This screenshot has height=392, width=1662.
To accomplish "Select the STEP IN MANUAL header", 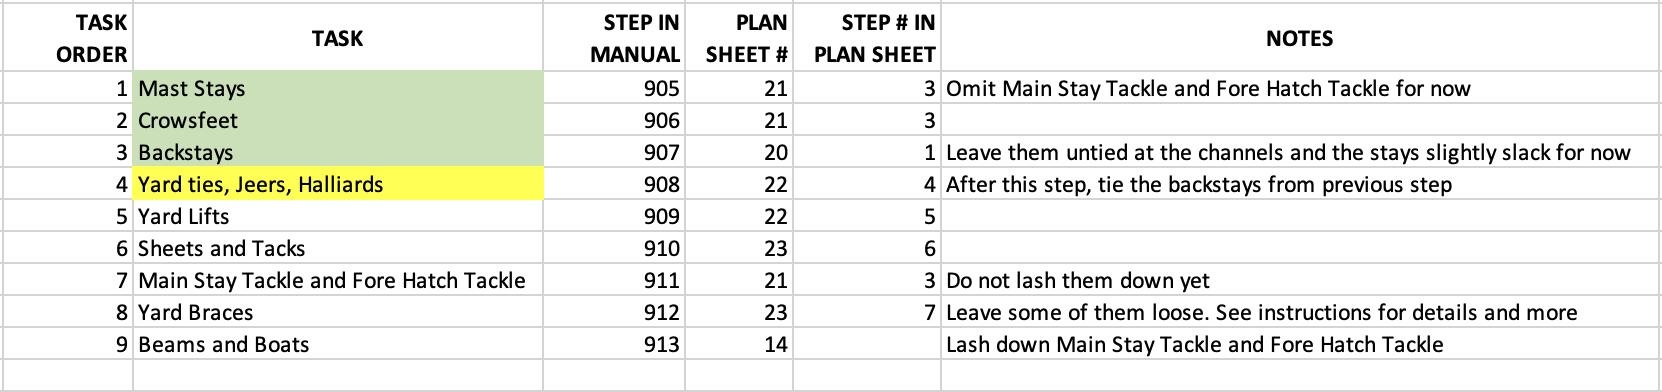I will pos(614,38).
